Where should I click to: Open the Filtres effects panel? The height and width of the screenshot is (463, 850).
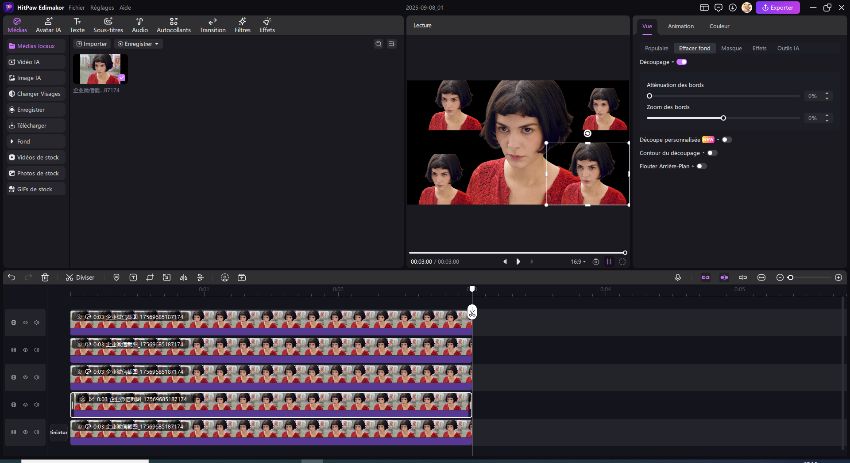click(x=242, y=24)
